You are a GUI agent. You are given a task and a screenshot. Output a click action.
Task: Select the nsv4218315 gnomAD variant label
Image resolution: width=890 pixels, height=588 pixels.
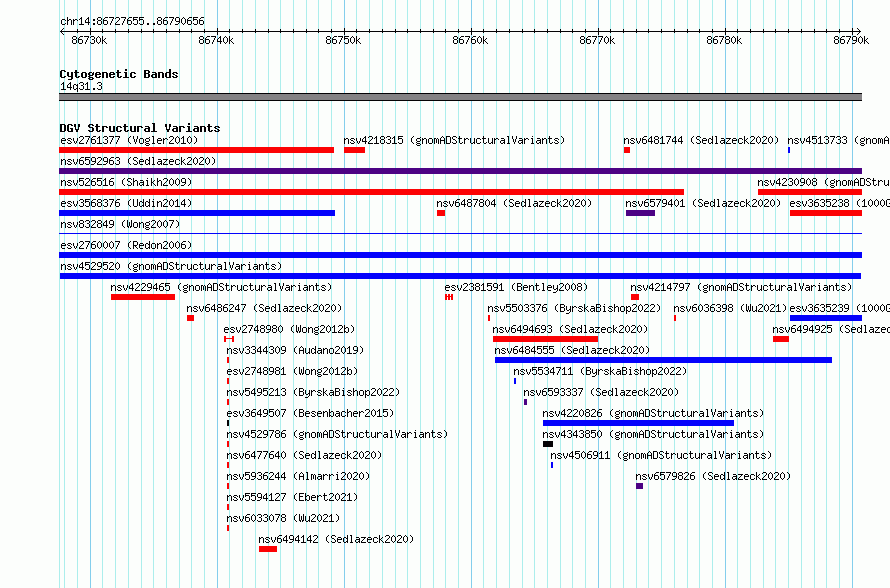point(454,140)
